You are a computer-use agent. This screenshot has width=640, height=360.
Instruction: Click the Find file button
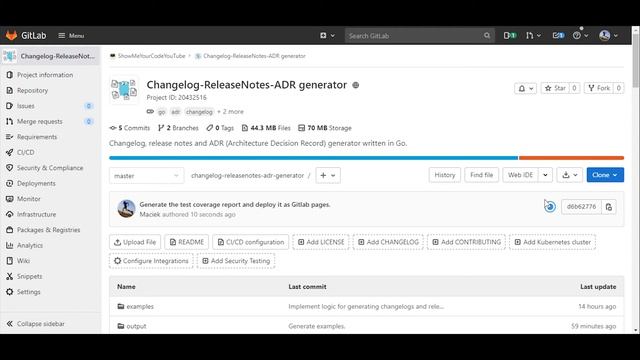pos(481,175)
